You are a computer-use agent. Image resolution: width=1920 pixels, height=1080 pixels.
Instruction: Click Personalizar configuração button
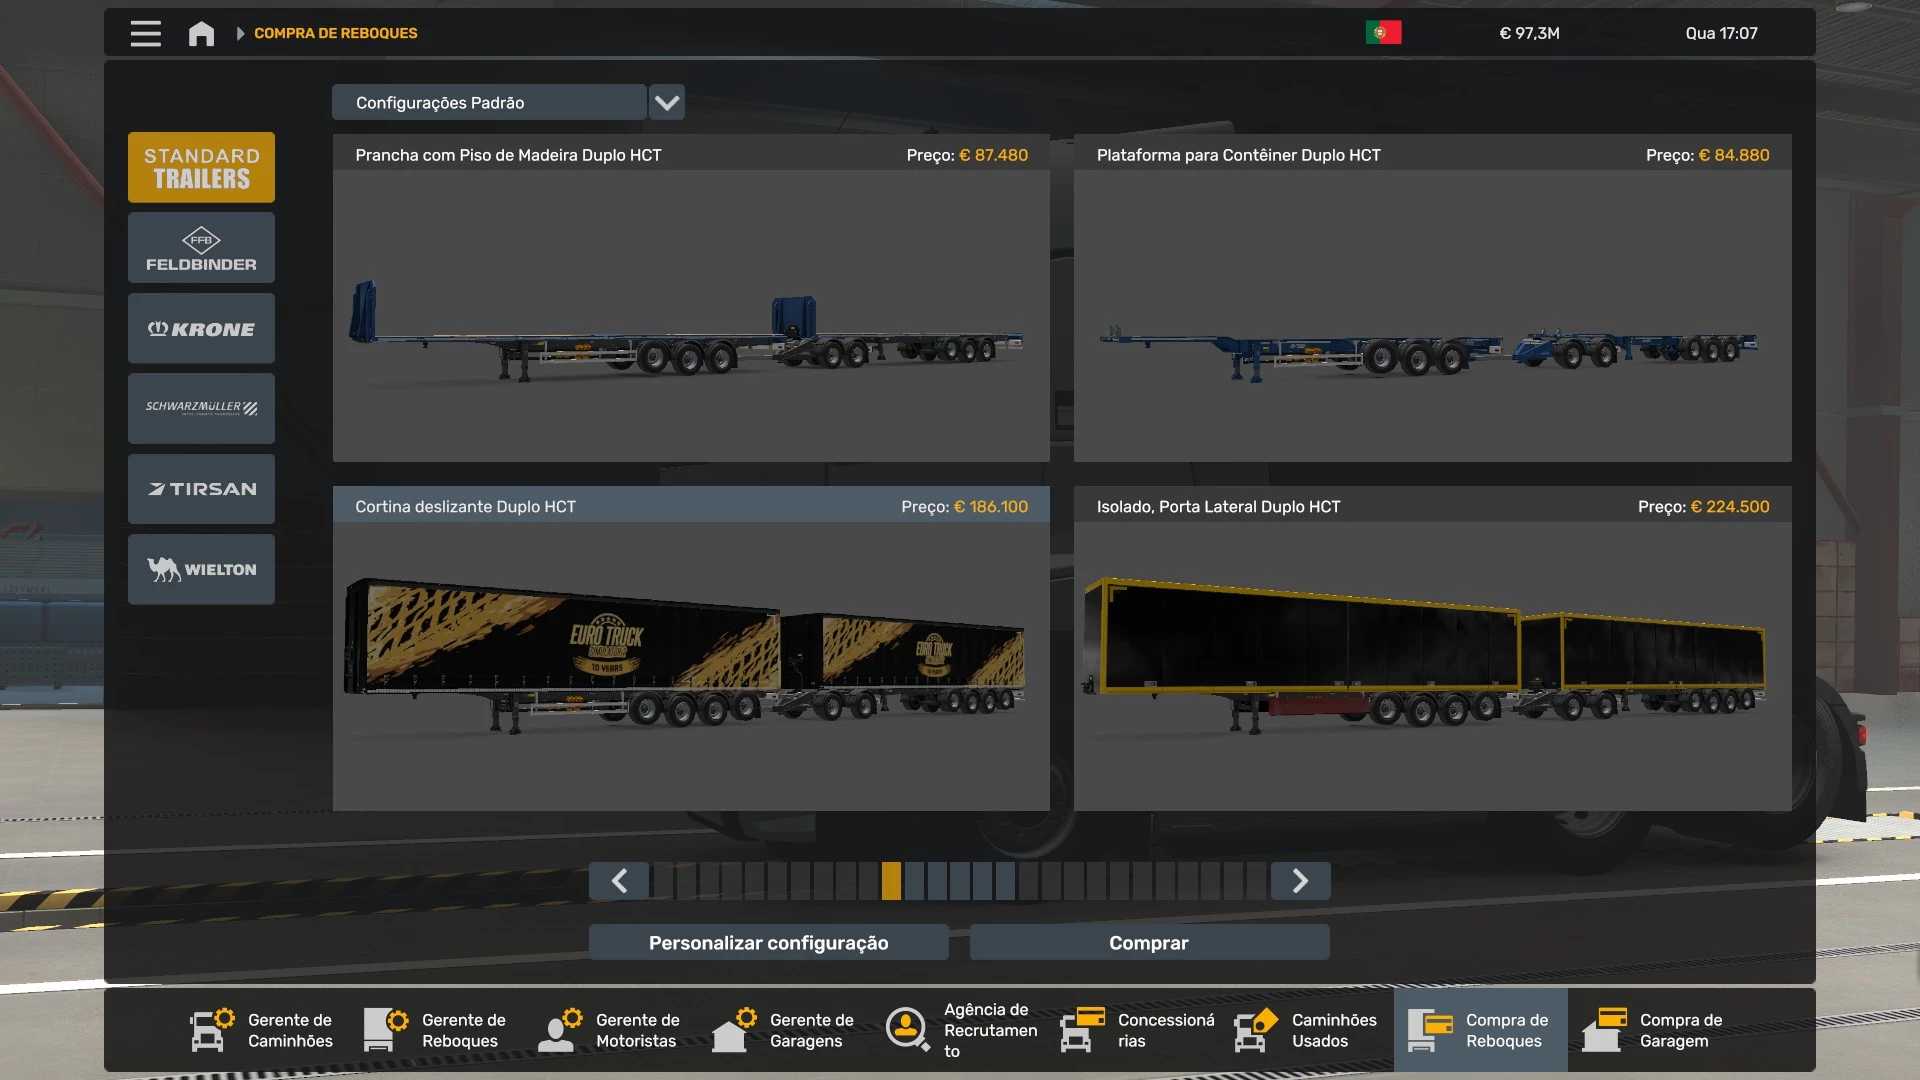[768, 943]
